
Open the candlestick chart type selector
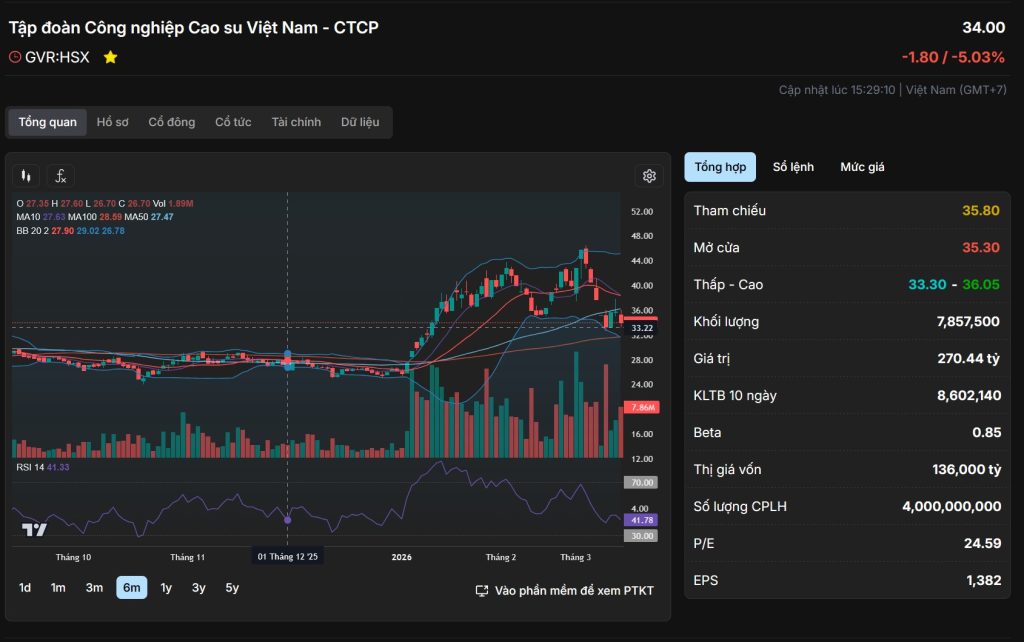click(26, 176)
